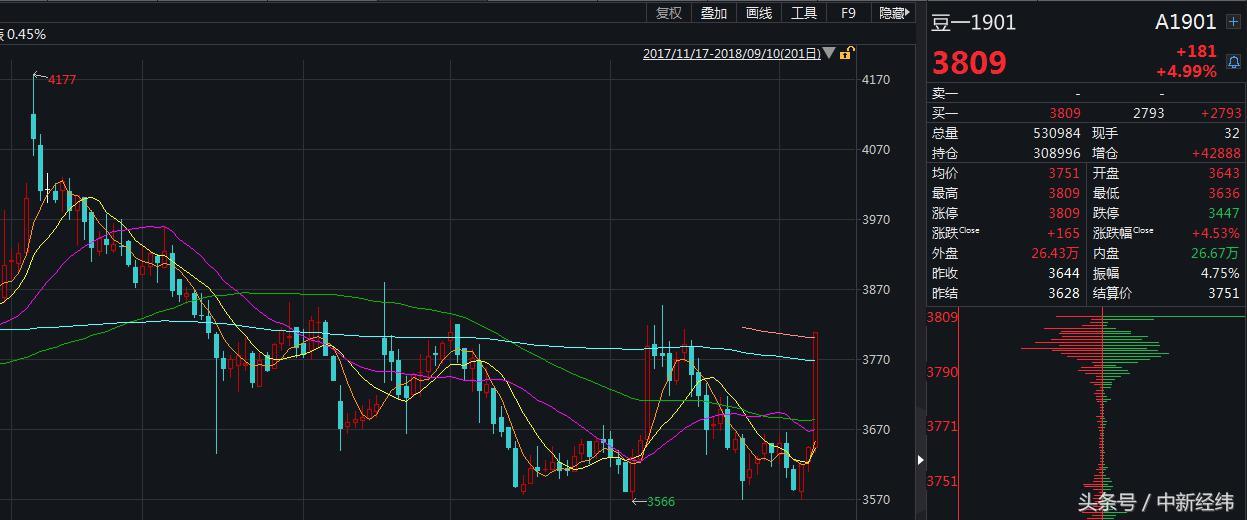Screen dimensions: 1247x520
Task: Collapse the panel using the left-edge arrow
Action: [x=921, y=460]
